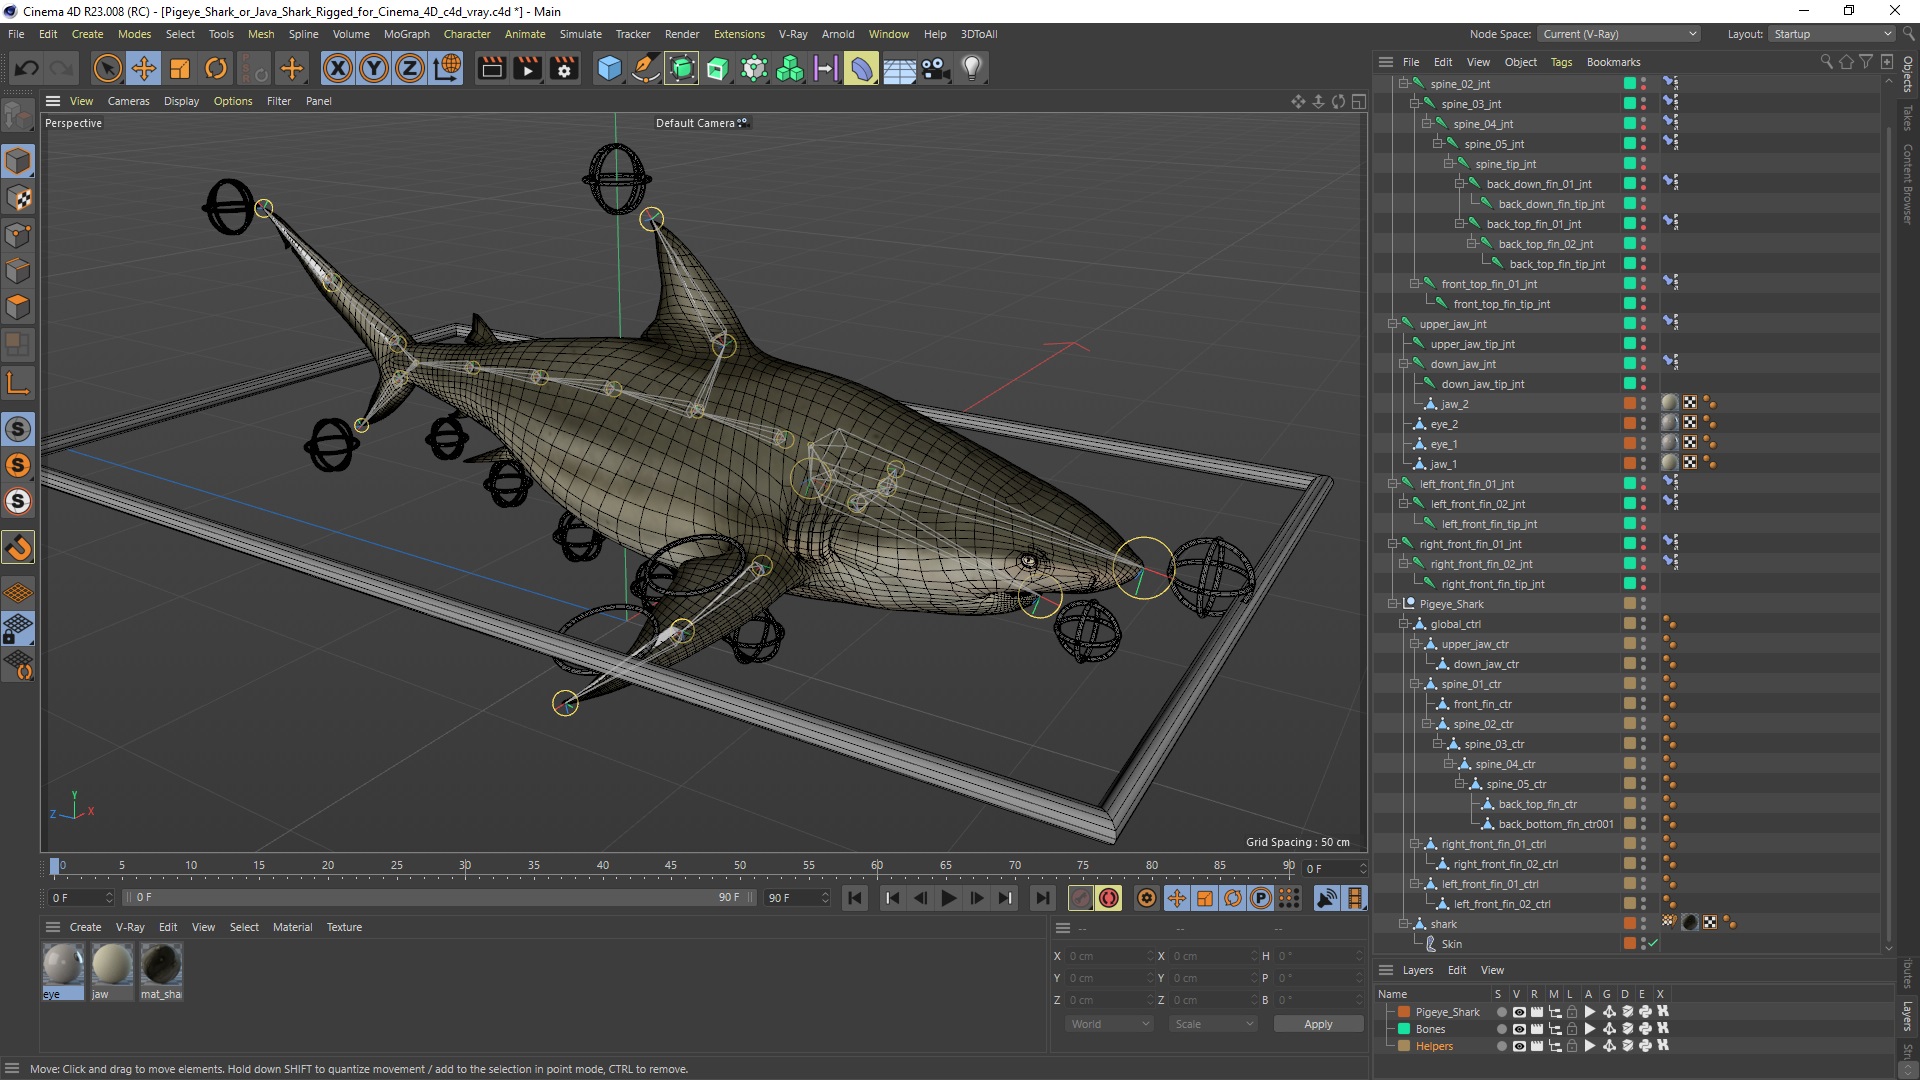
Task: Switch to Polygons mode
Action: (18, 307)
